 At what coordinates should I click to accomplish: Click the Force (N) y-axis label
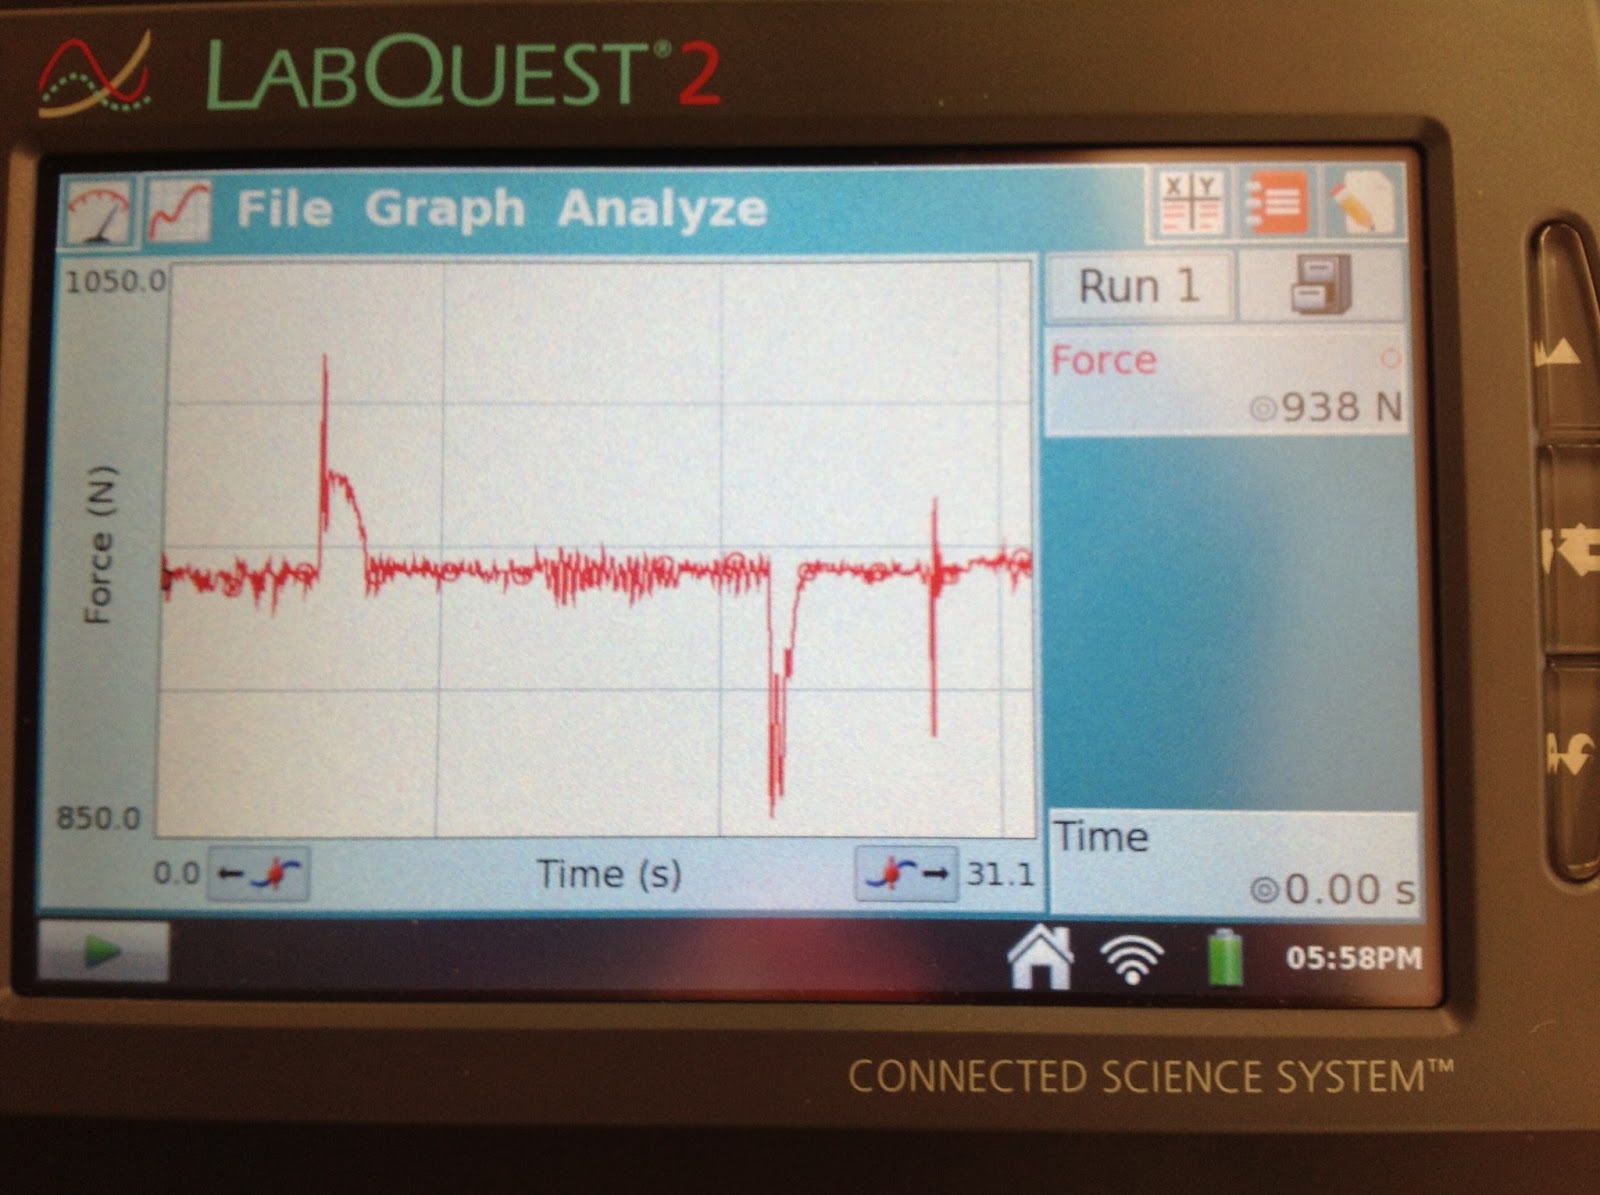(99, 546)
